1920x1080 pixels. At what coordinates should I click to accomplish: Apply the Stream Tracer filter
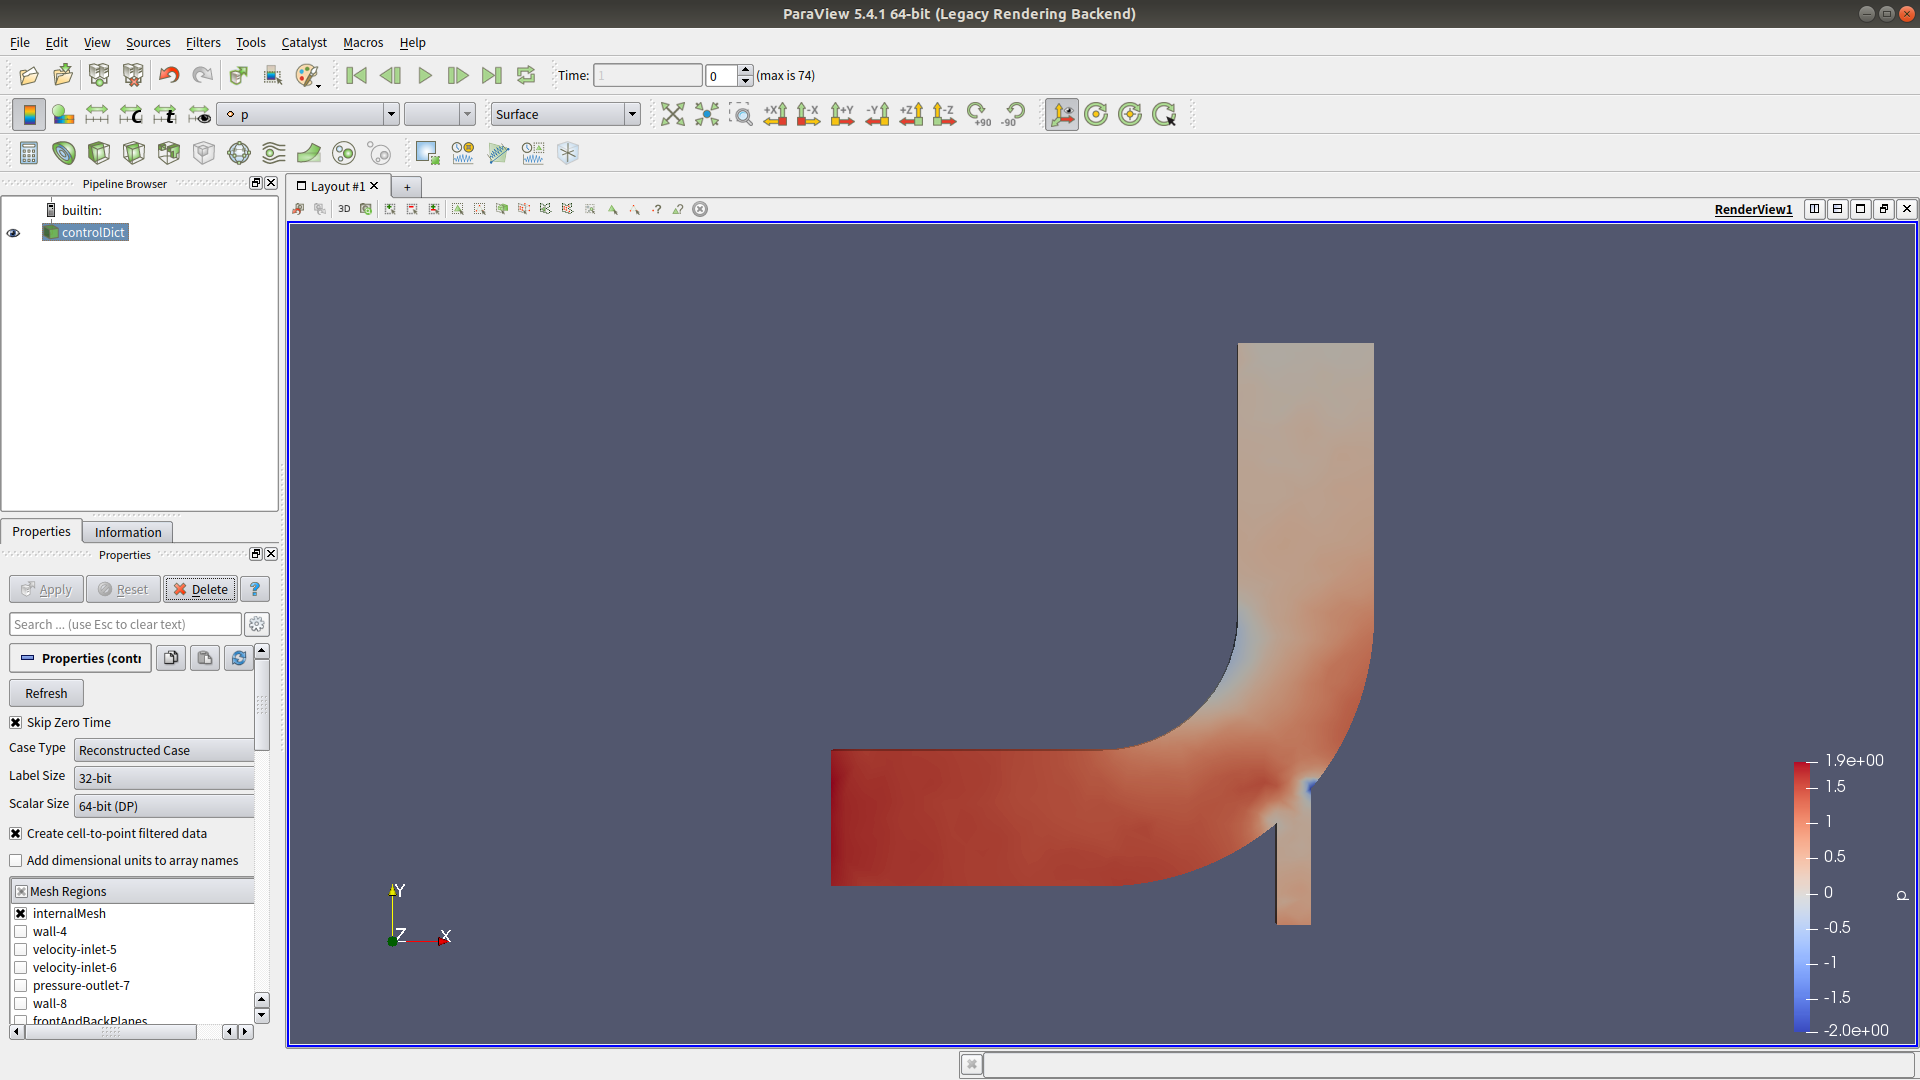coord(273,153)
